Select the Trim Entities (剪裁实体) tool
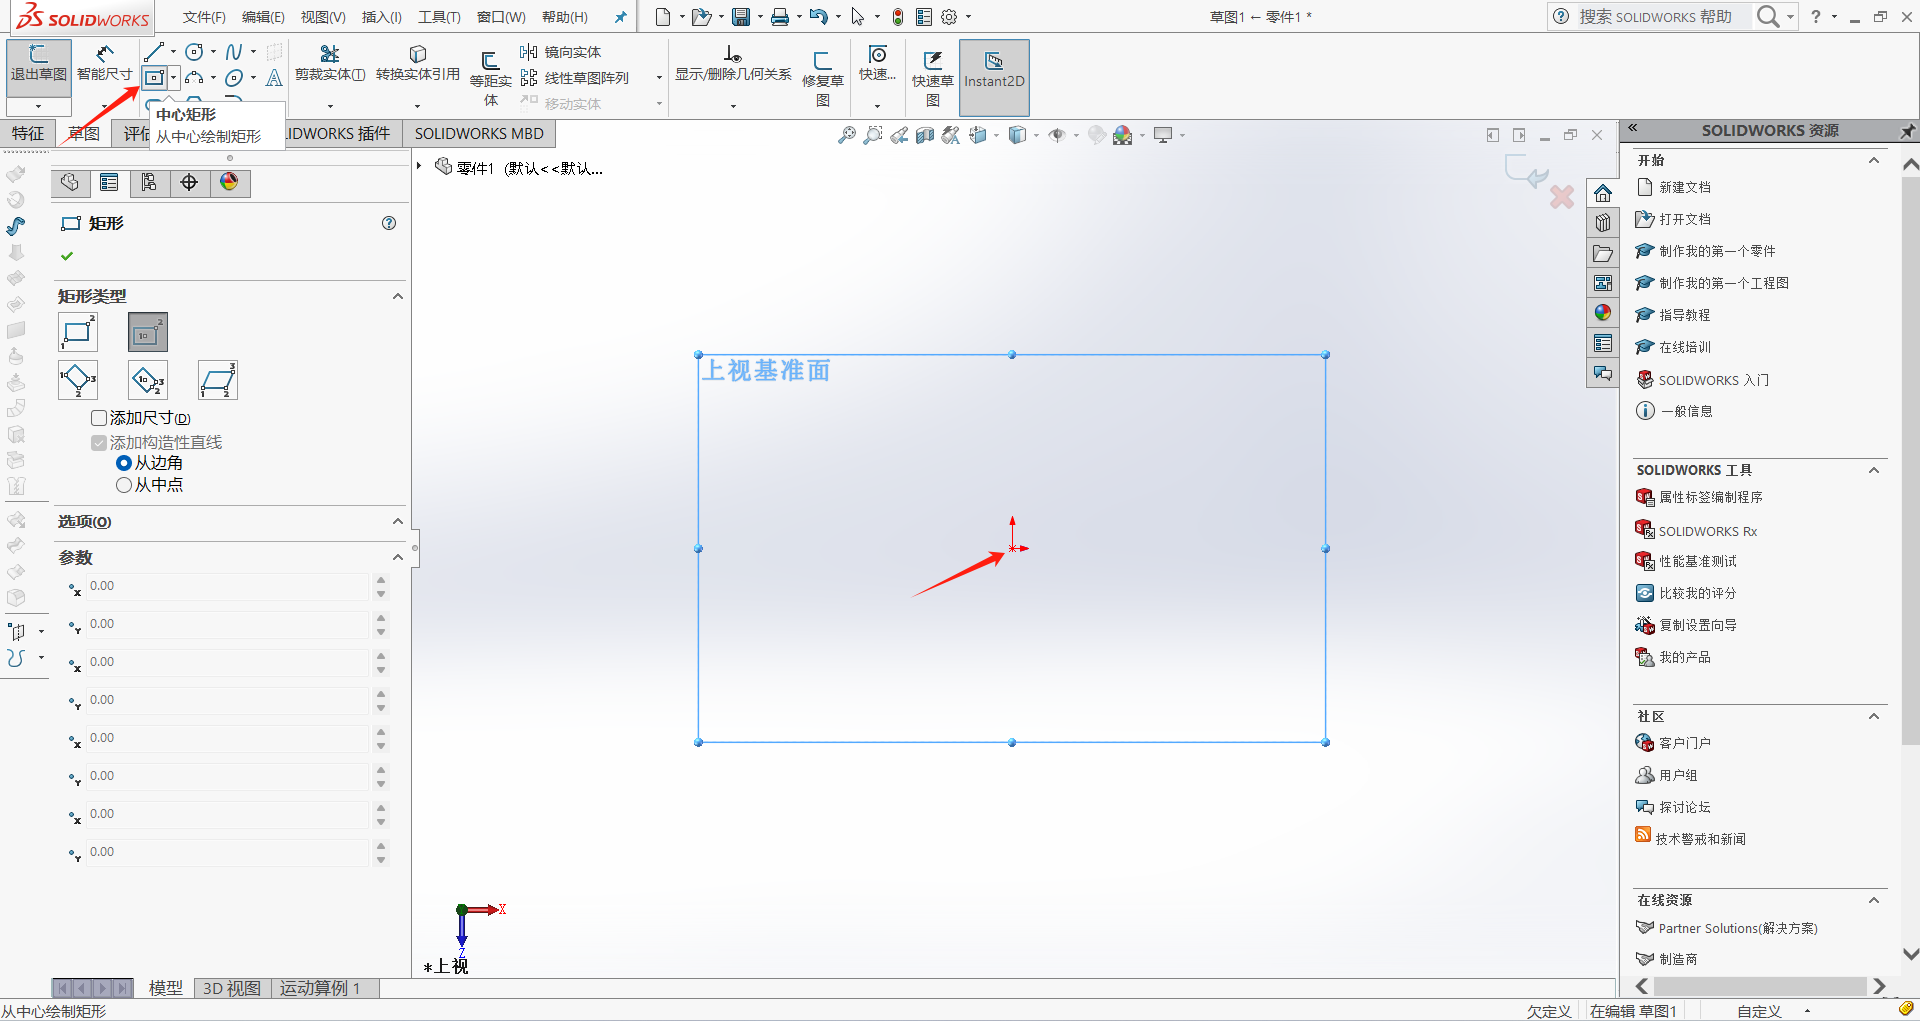This screenshot has height=1021, width=1920. [x=330, y=63]
